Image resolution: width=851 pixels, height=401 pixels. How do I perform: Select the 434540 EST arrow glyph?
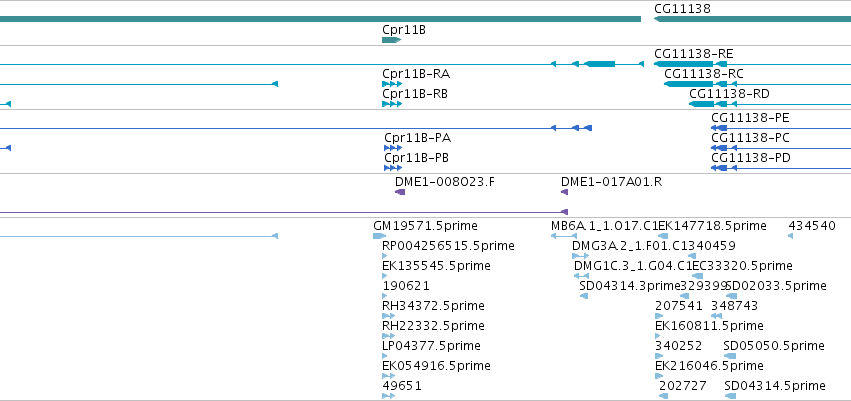pos(790,235)
